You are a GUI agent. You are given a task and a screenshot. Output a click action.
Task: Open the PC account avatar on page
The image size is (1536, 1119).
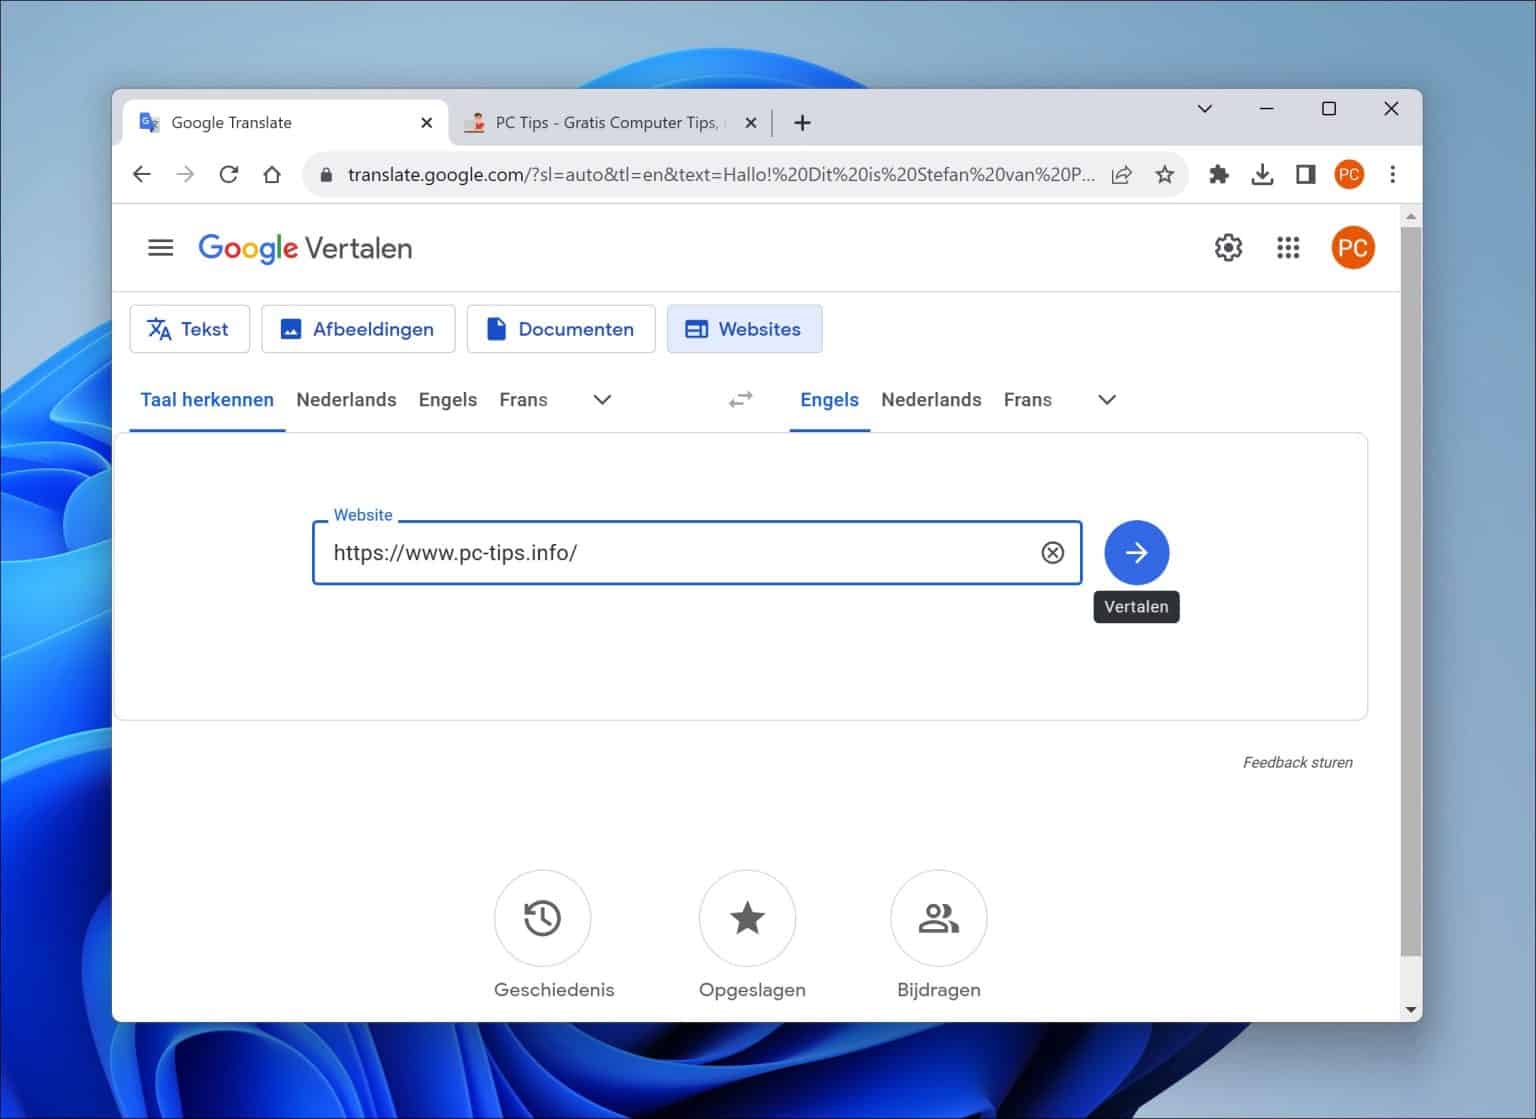point(1352,248)
